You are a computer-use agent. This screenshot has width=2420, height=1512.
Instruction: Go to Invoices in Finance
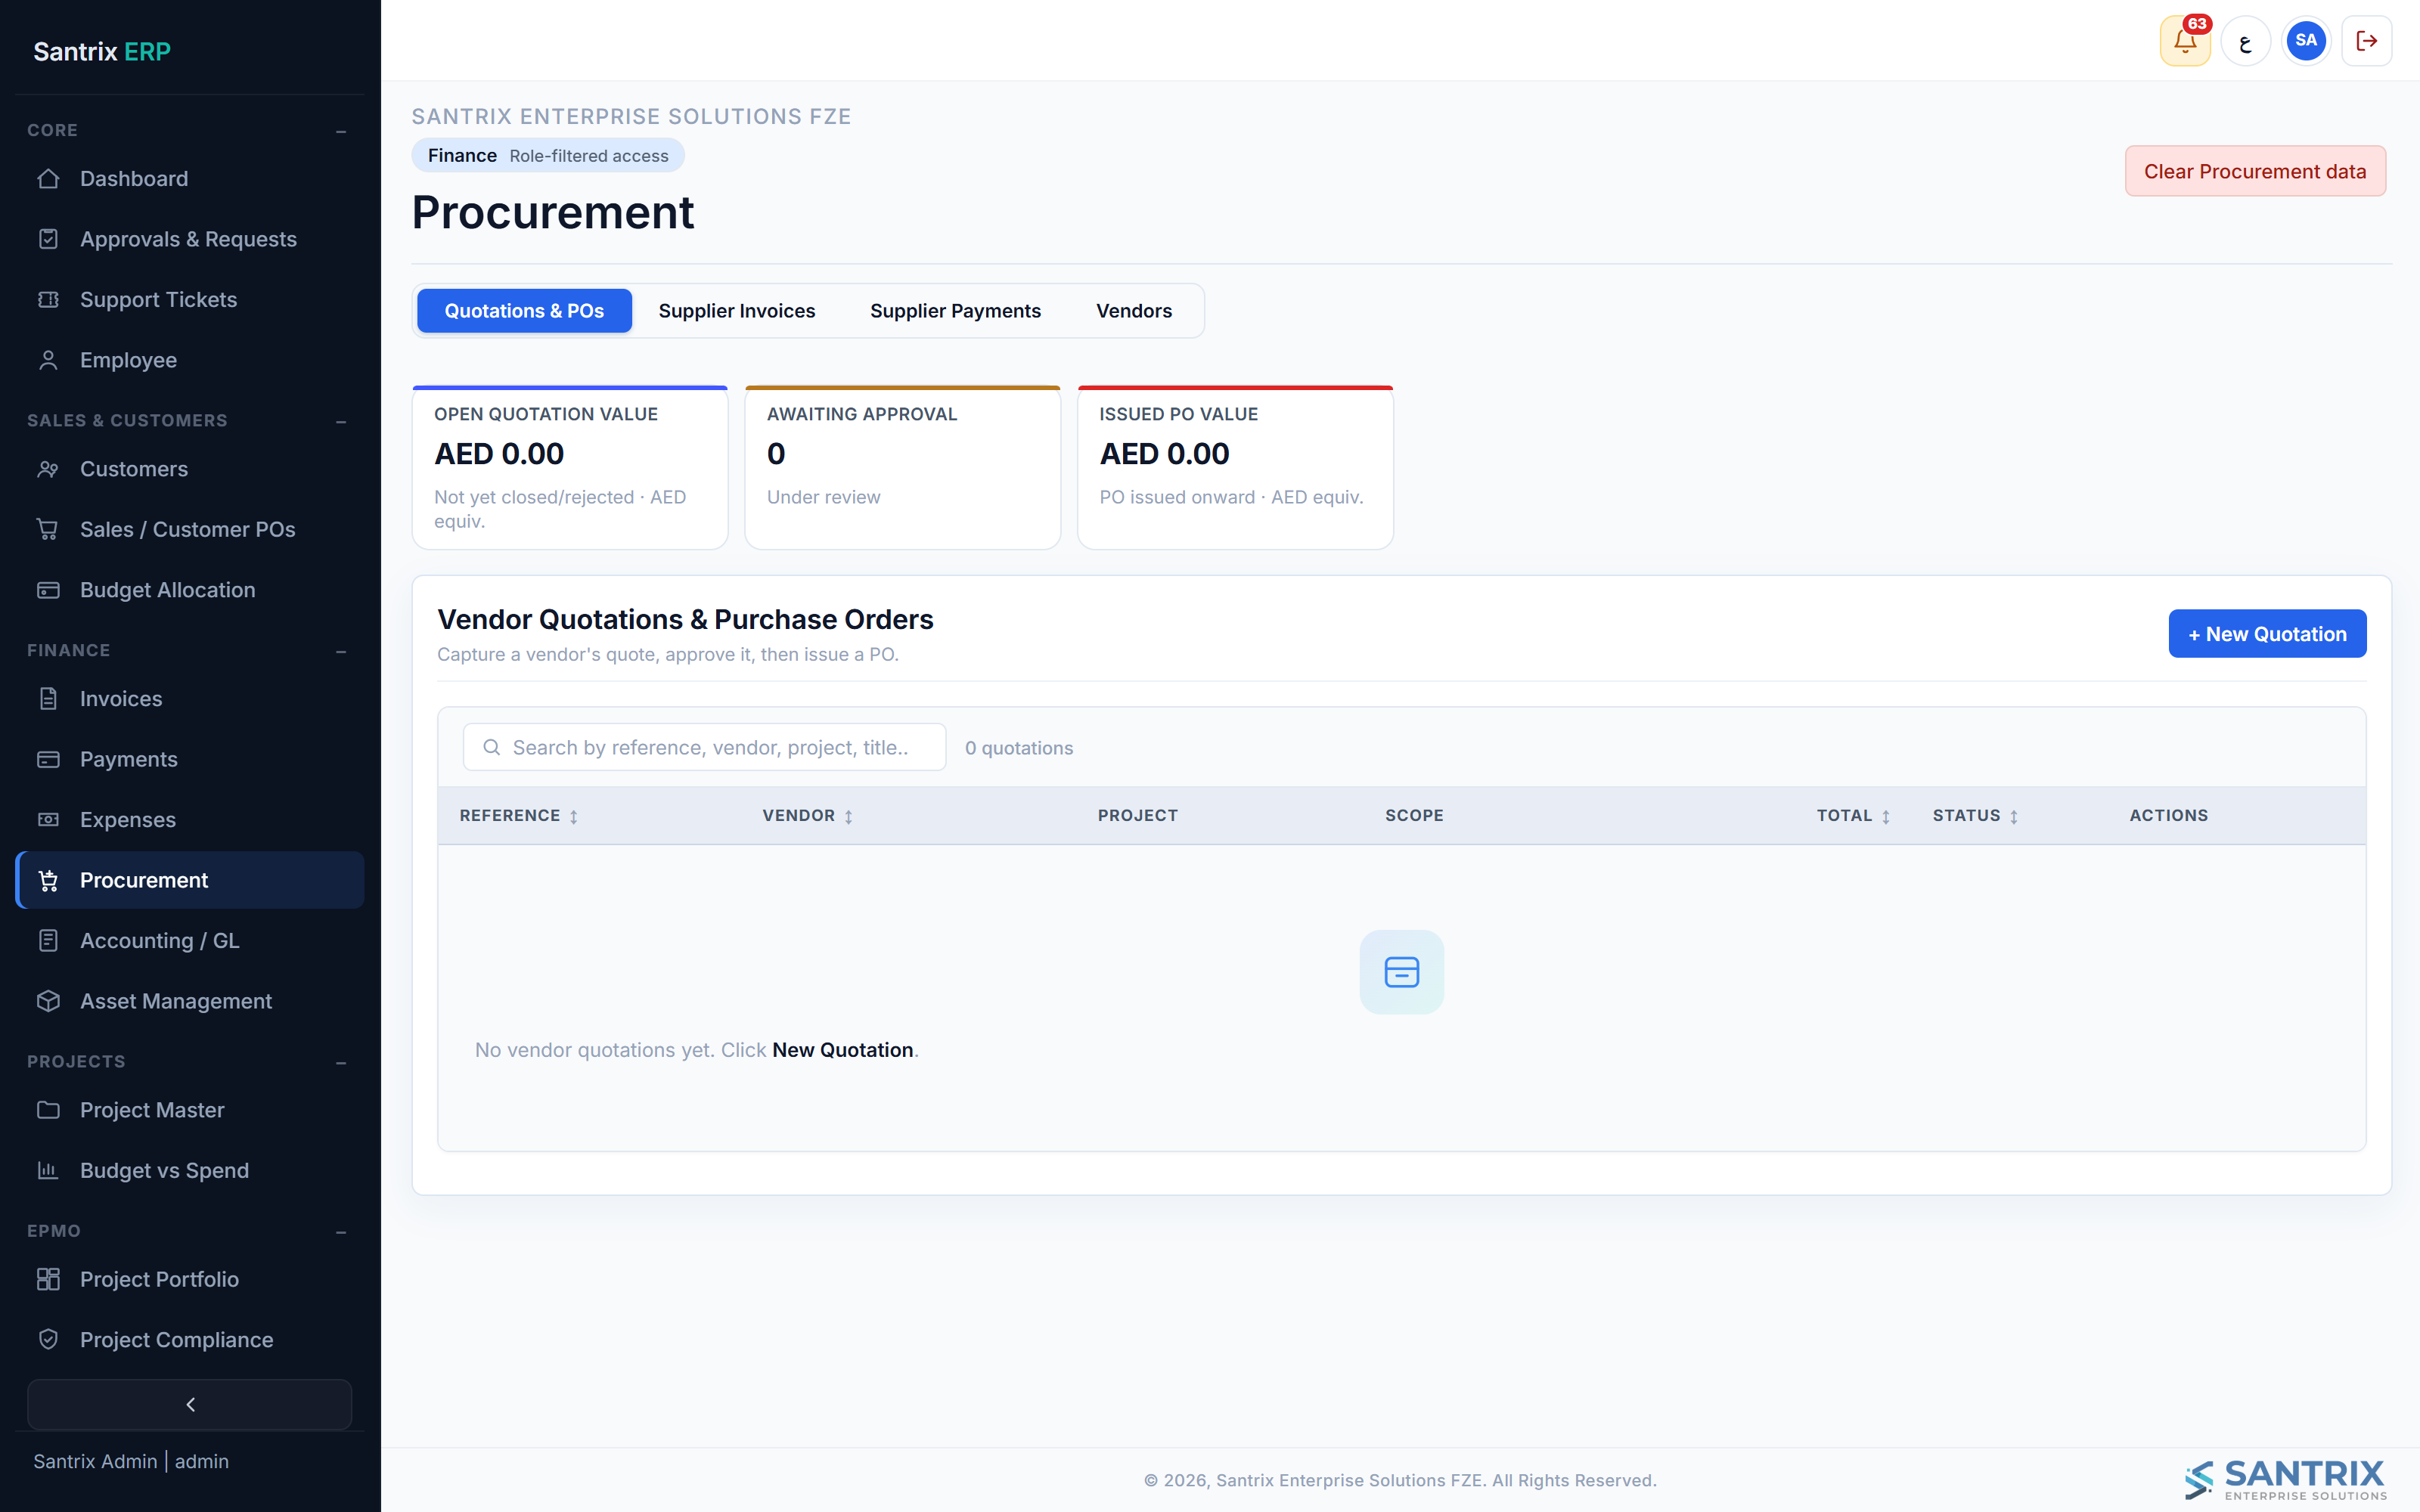190,699
